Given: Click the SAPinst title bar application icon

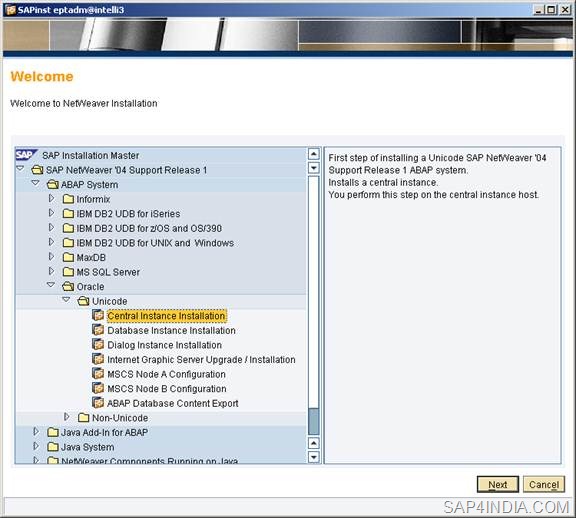Looking at the screenshot, I should pyautogui.click(x=11, y=10).
